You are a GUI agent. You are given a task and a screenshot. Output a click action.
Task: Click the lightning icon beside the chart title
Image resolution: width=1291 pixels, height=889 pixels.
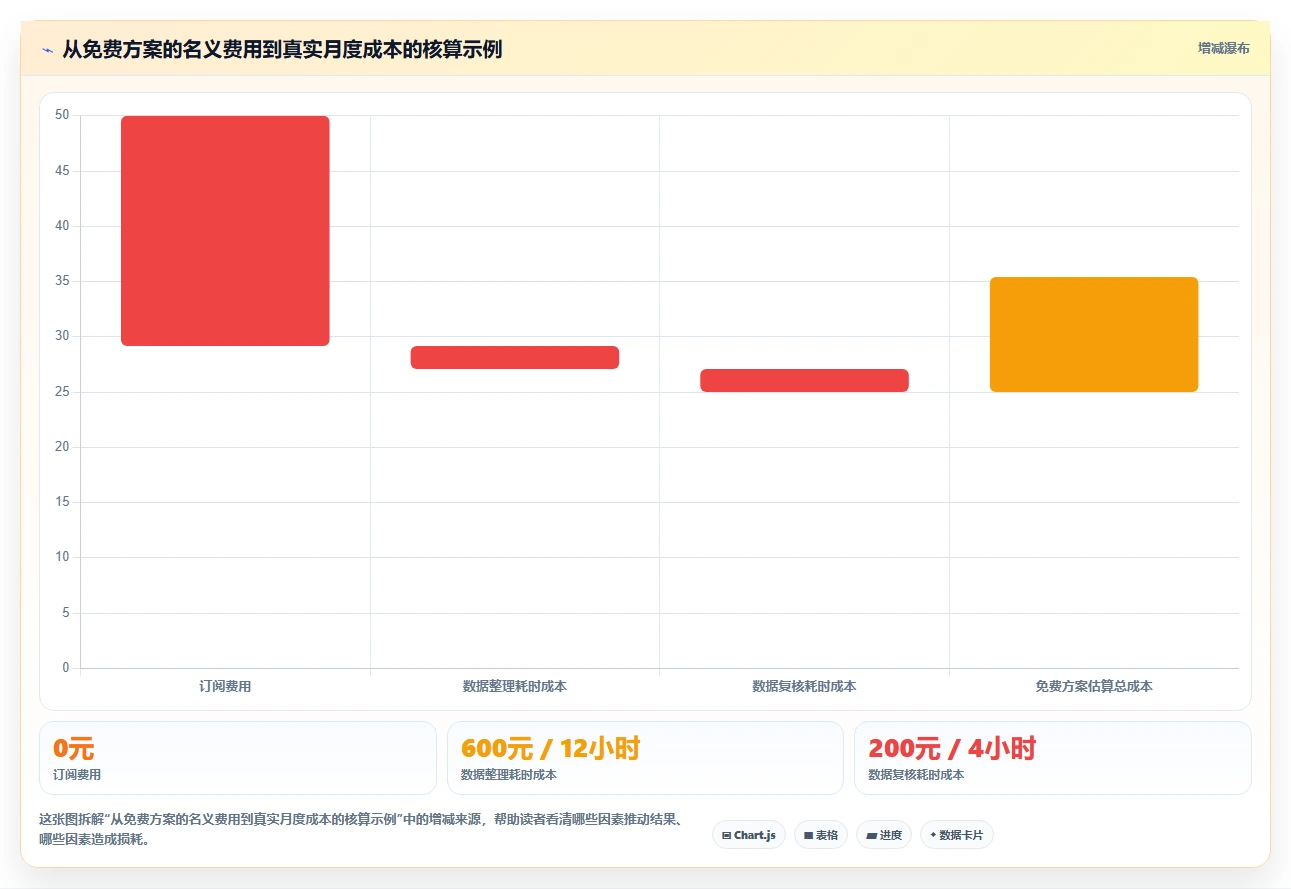click(48, 49)
